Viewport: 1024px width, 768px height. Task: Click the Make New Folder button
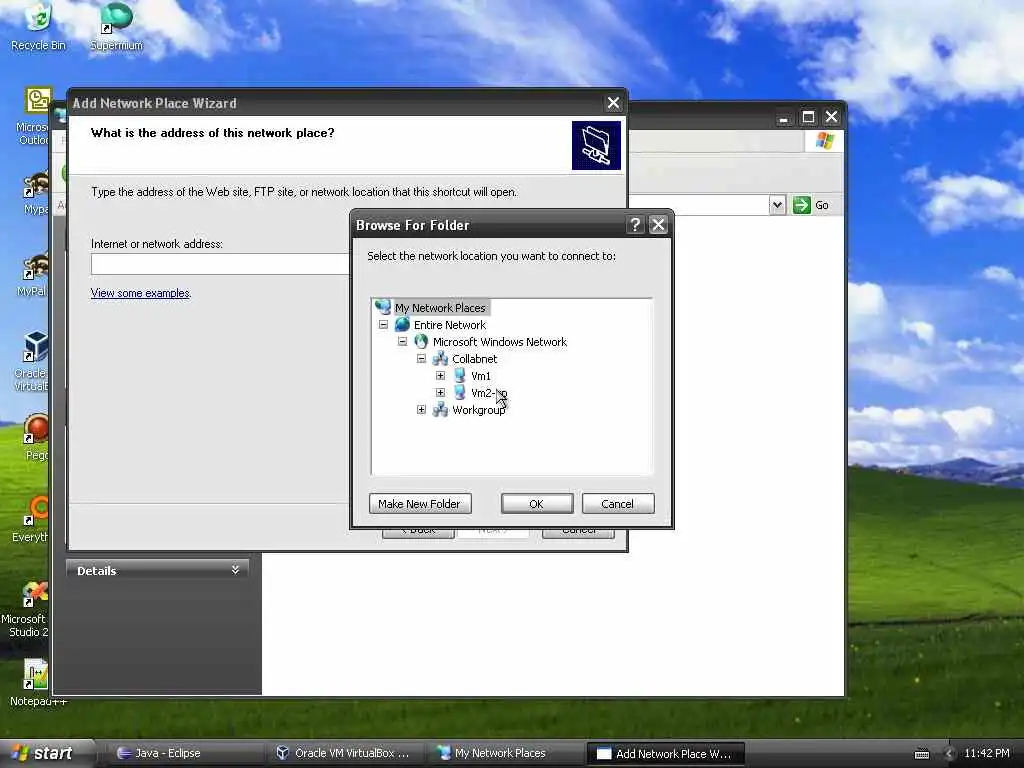(x=420, y=504)
